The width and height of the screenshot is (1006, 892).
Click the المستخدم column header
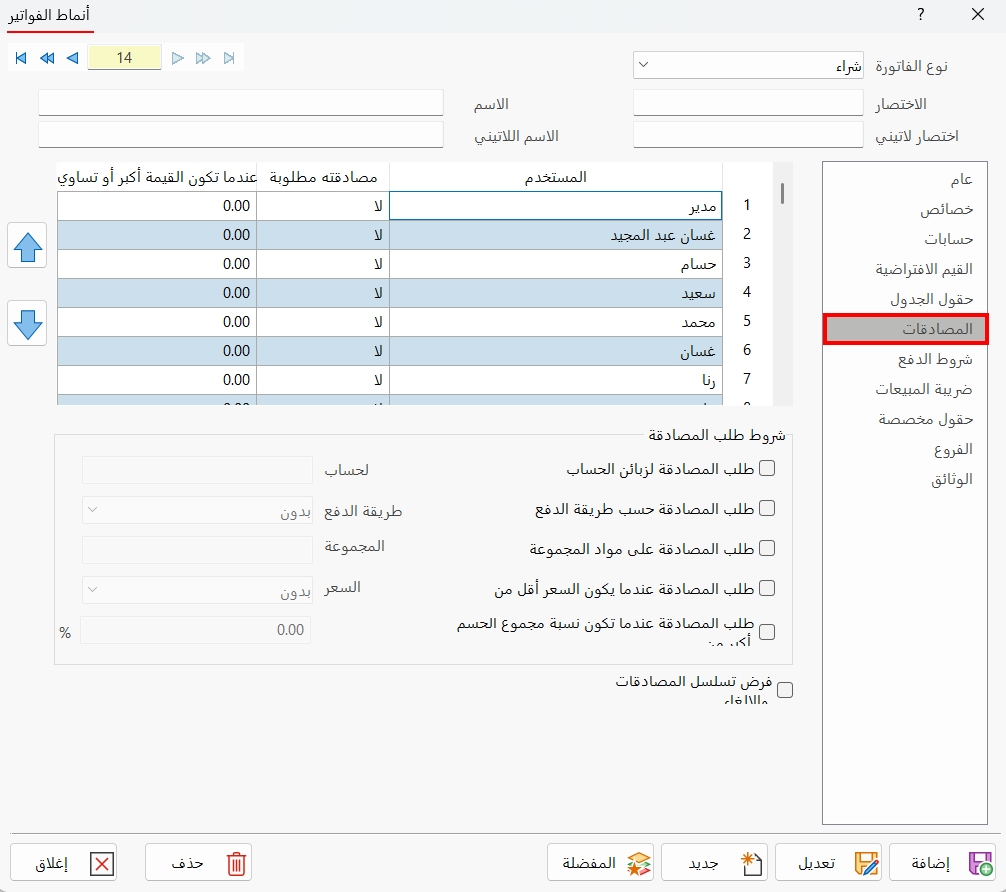[556, 177]
